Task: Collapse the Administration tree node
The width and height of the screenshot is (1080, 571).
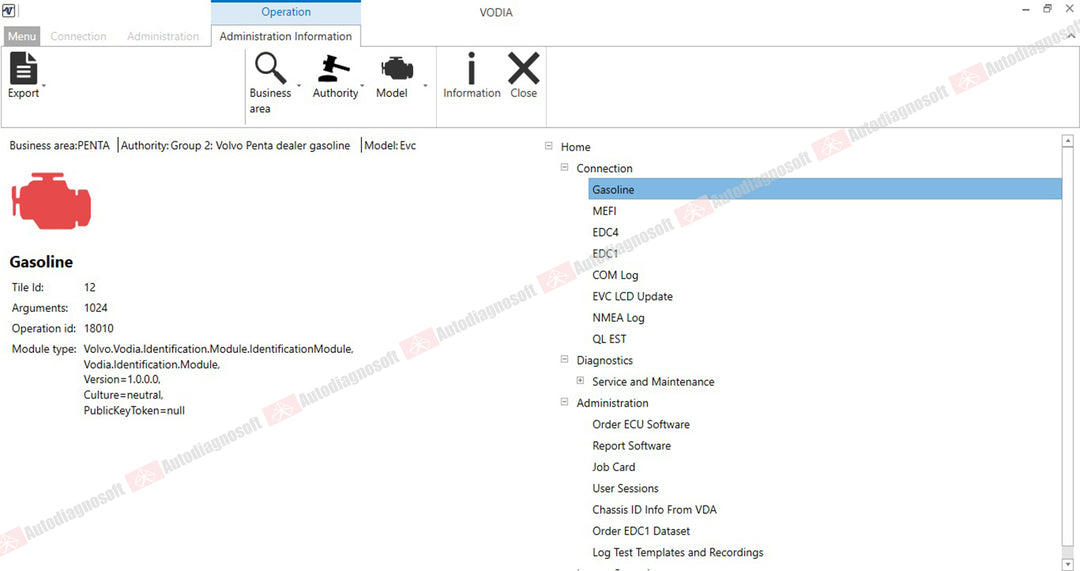Action: pyautogui.click(x=565, y=402)
